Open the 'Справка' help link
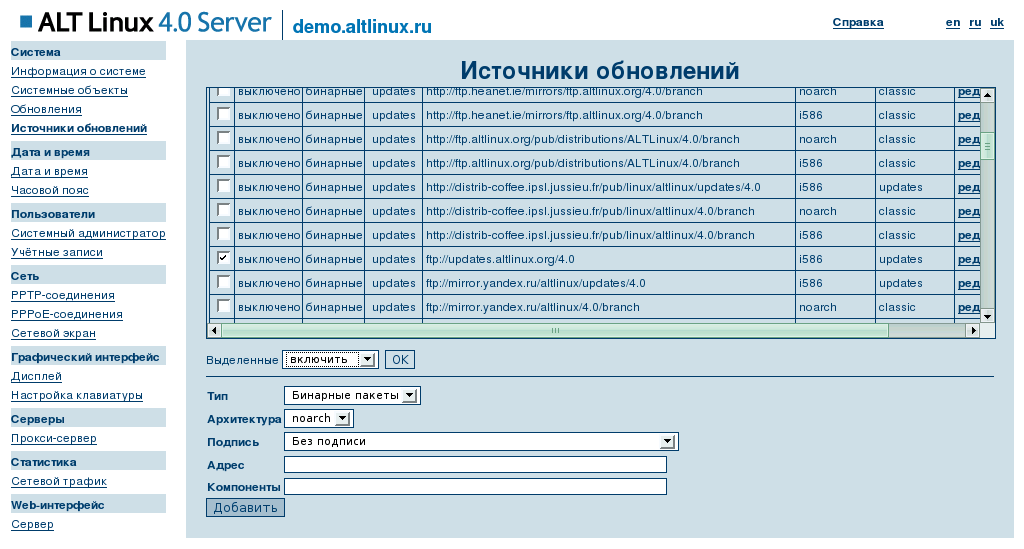The height and width of the screenshot is (549, 1024). click(x=857, y=22)
